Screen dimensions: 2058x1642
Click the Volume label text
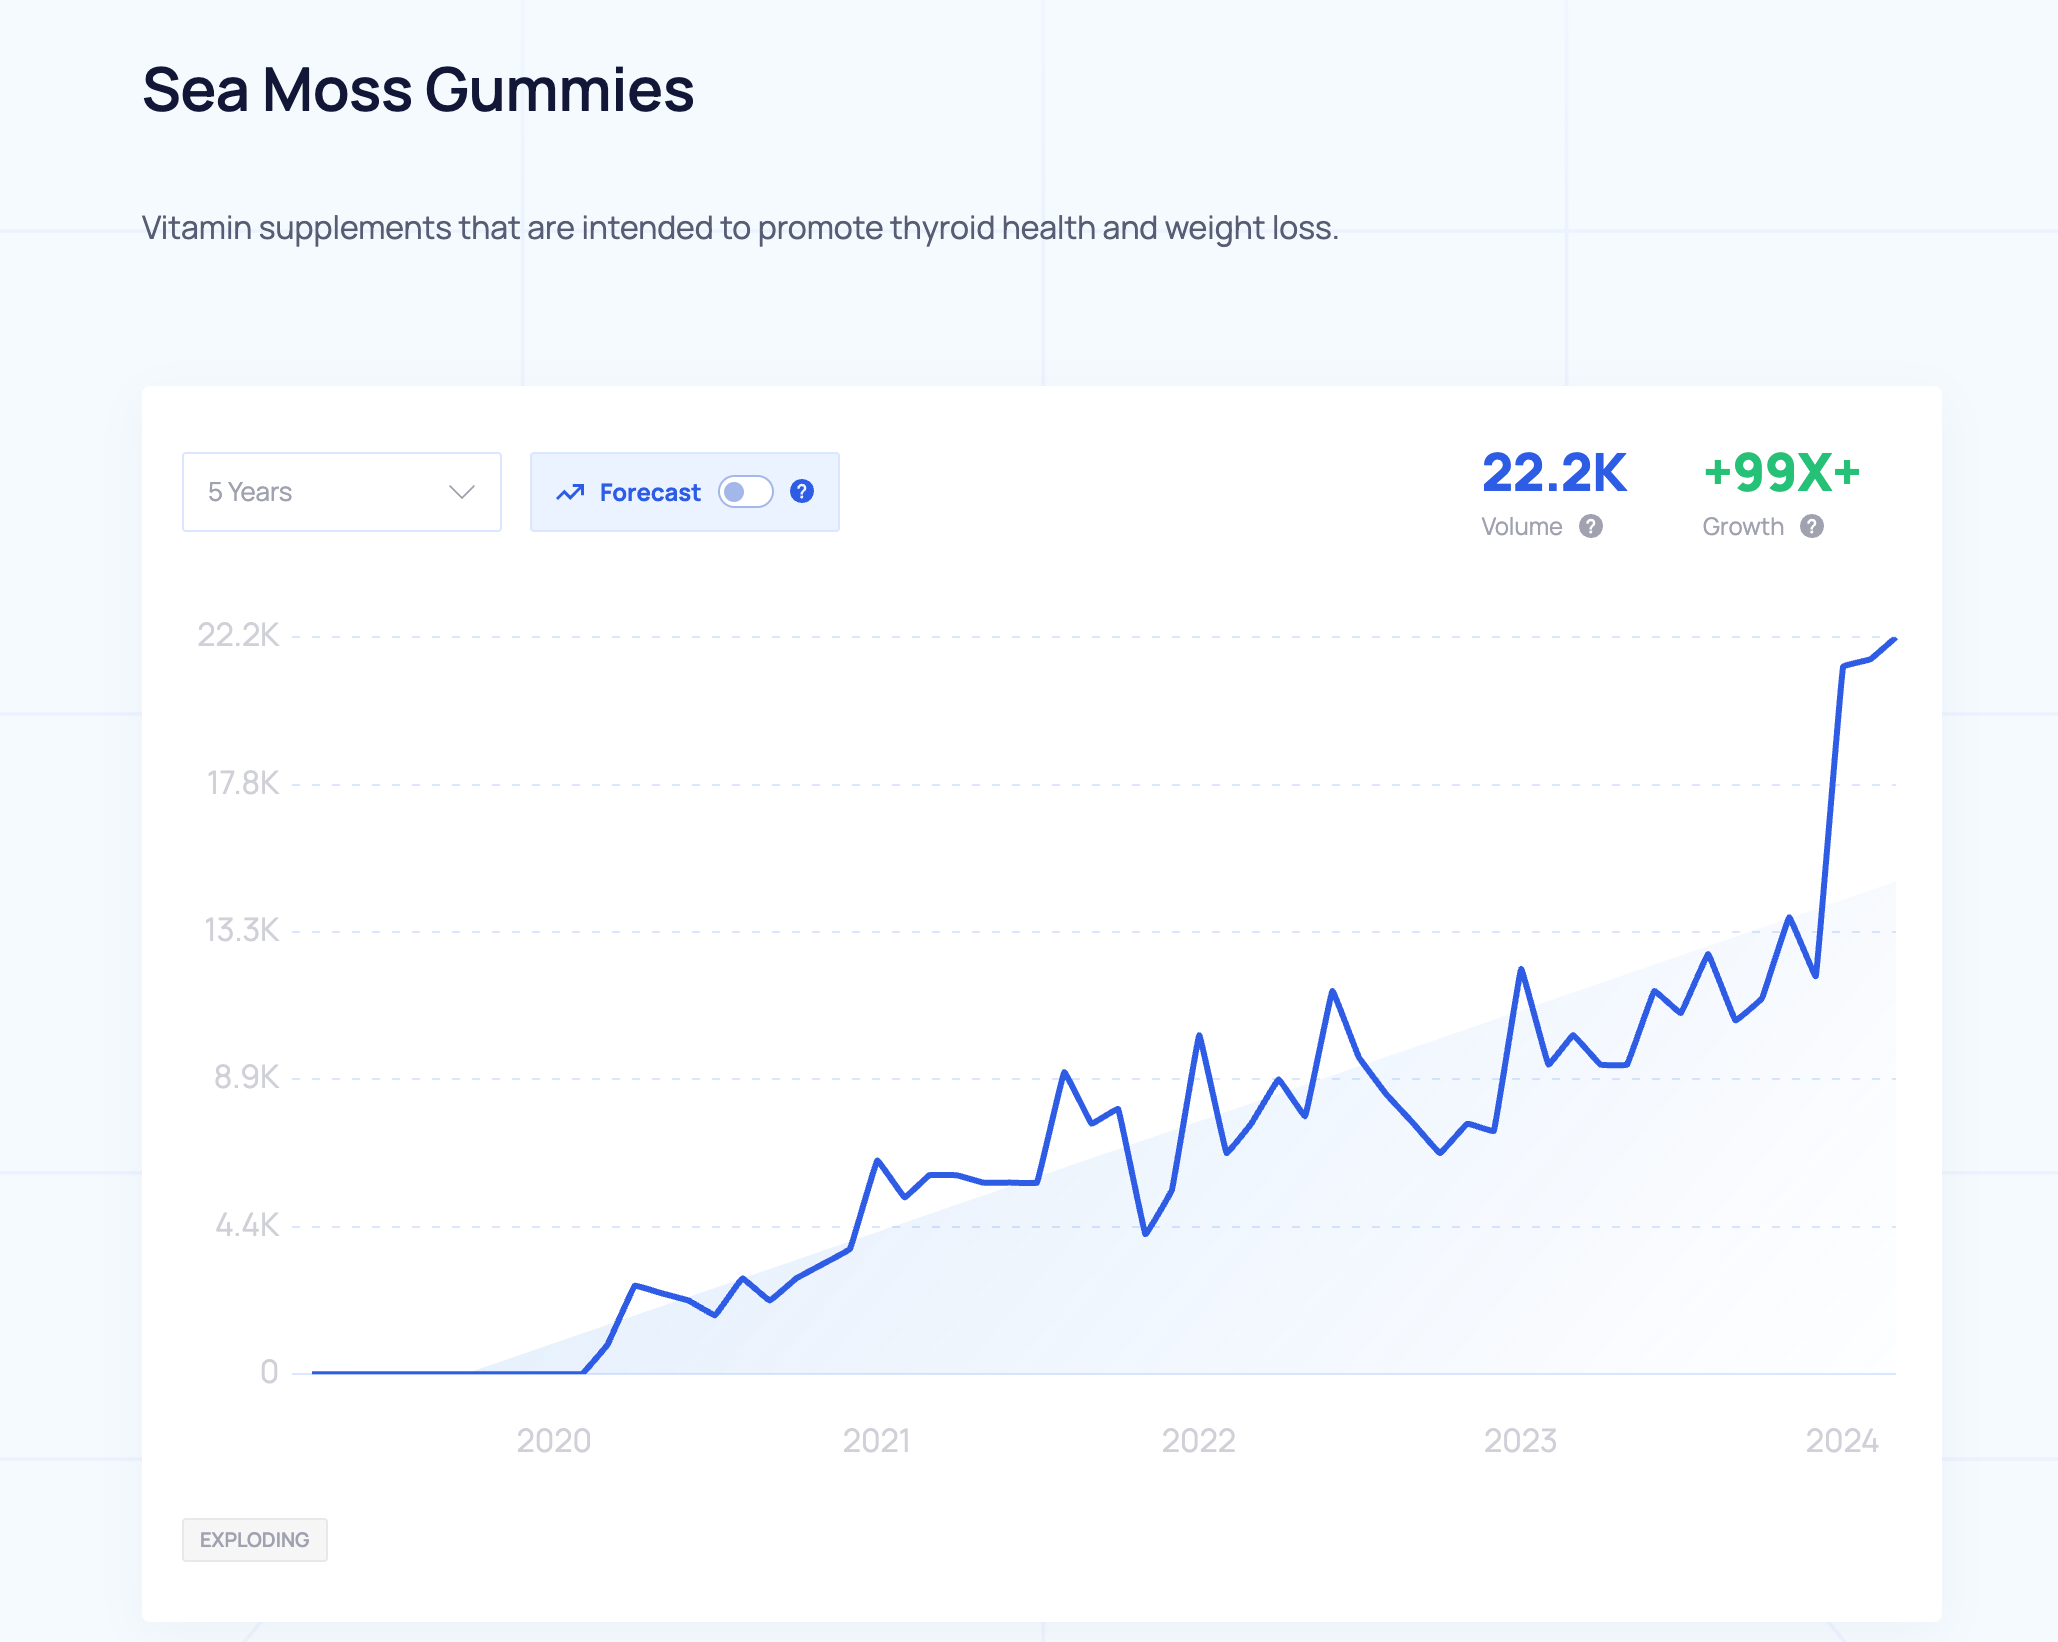(1521, 526)
